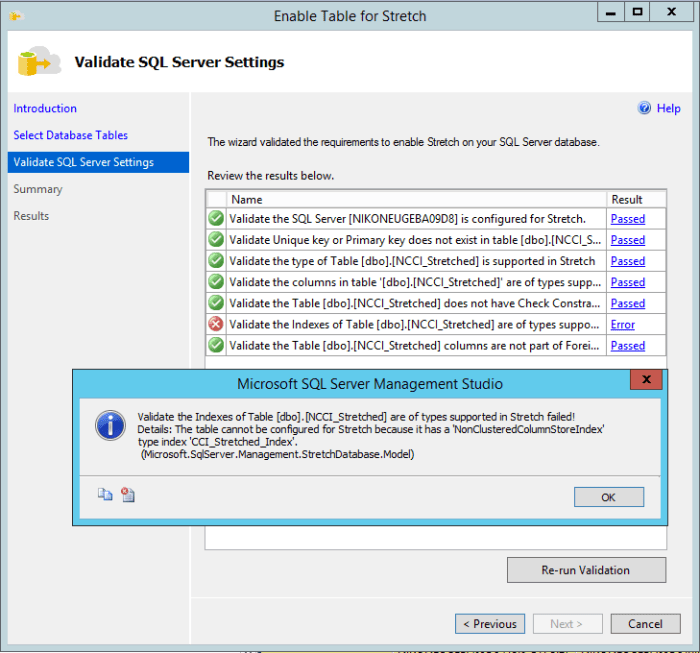Select the Summary wizard step
Viewport: 700px width, 653px height.
click(x=38, y=189)
